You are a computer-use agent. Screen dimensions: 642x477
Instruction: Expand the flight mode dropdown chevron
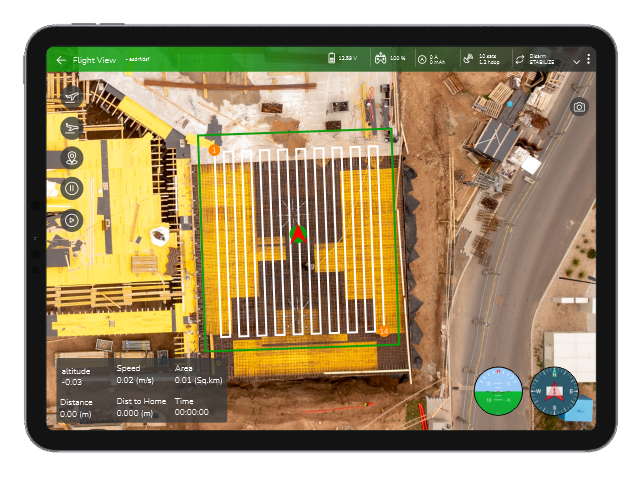[576, 62]
